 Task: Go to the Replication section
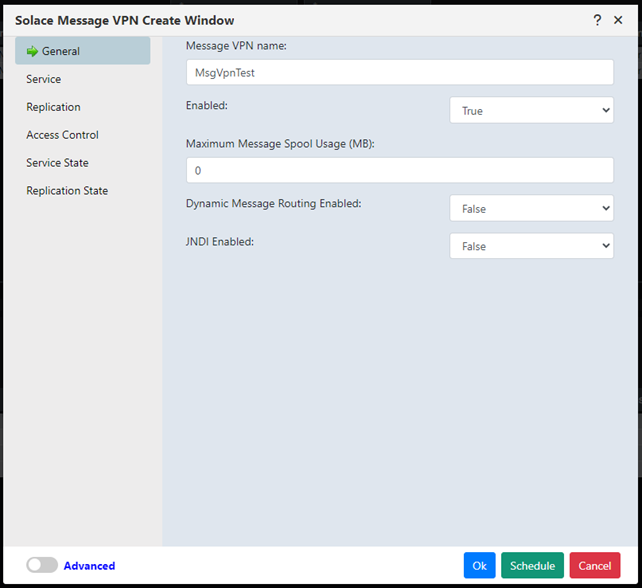(53, 107)
